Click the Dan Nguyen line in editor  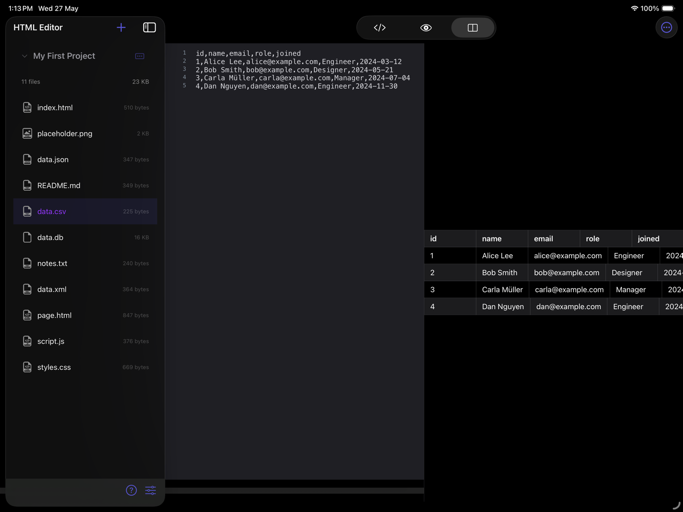tap(296, 86)
